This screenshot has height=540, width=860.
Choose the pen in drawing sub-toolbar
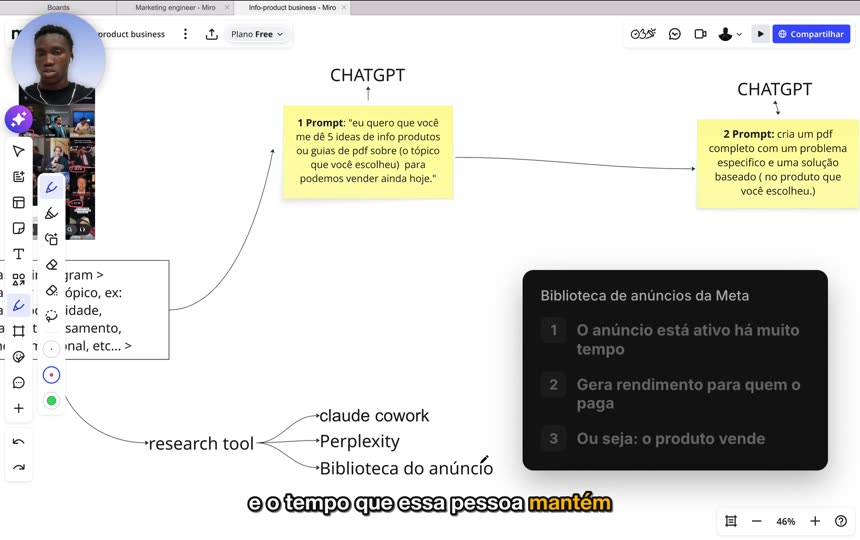tap(52, 187)
